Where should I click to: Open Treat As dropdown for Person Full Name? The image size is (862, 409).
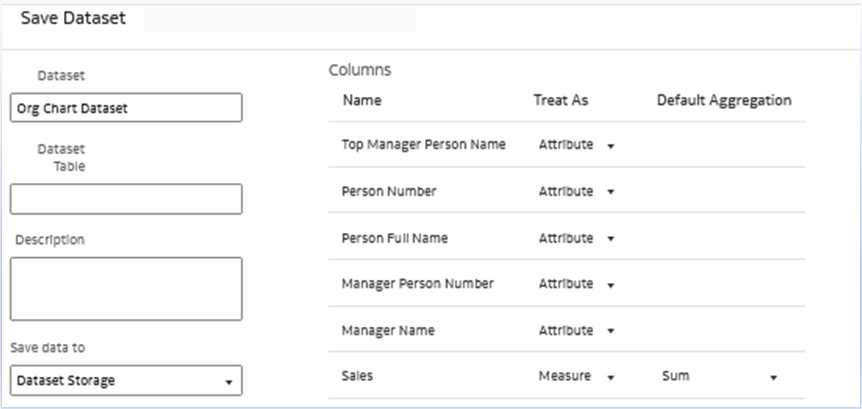[576, 238]
